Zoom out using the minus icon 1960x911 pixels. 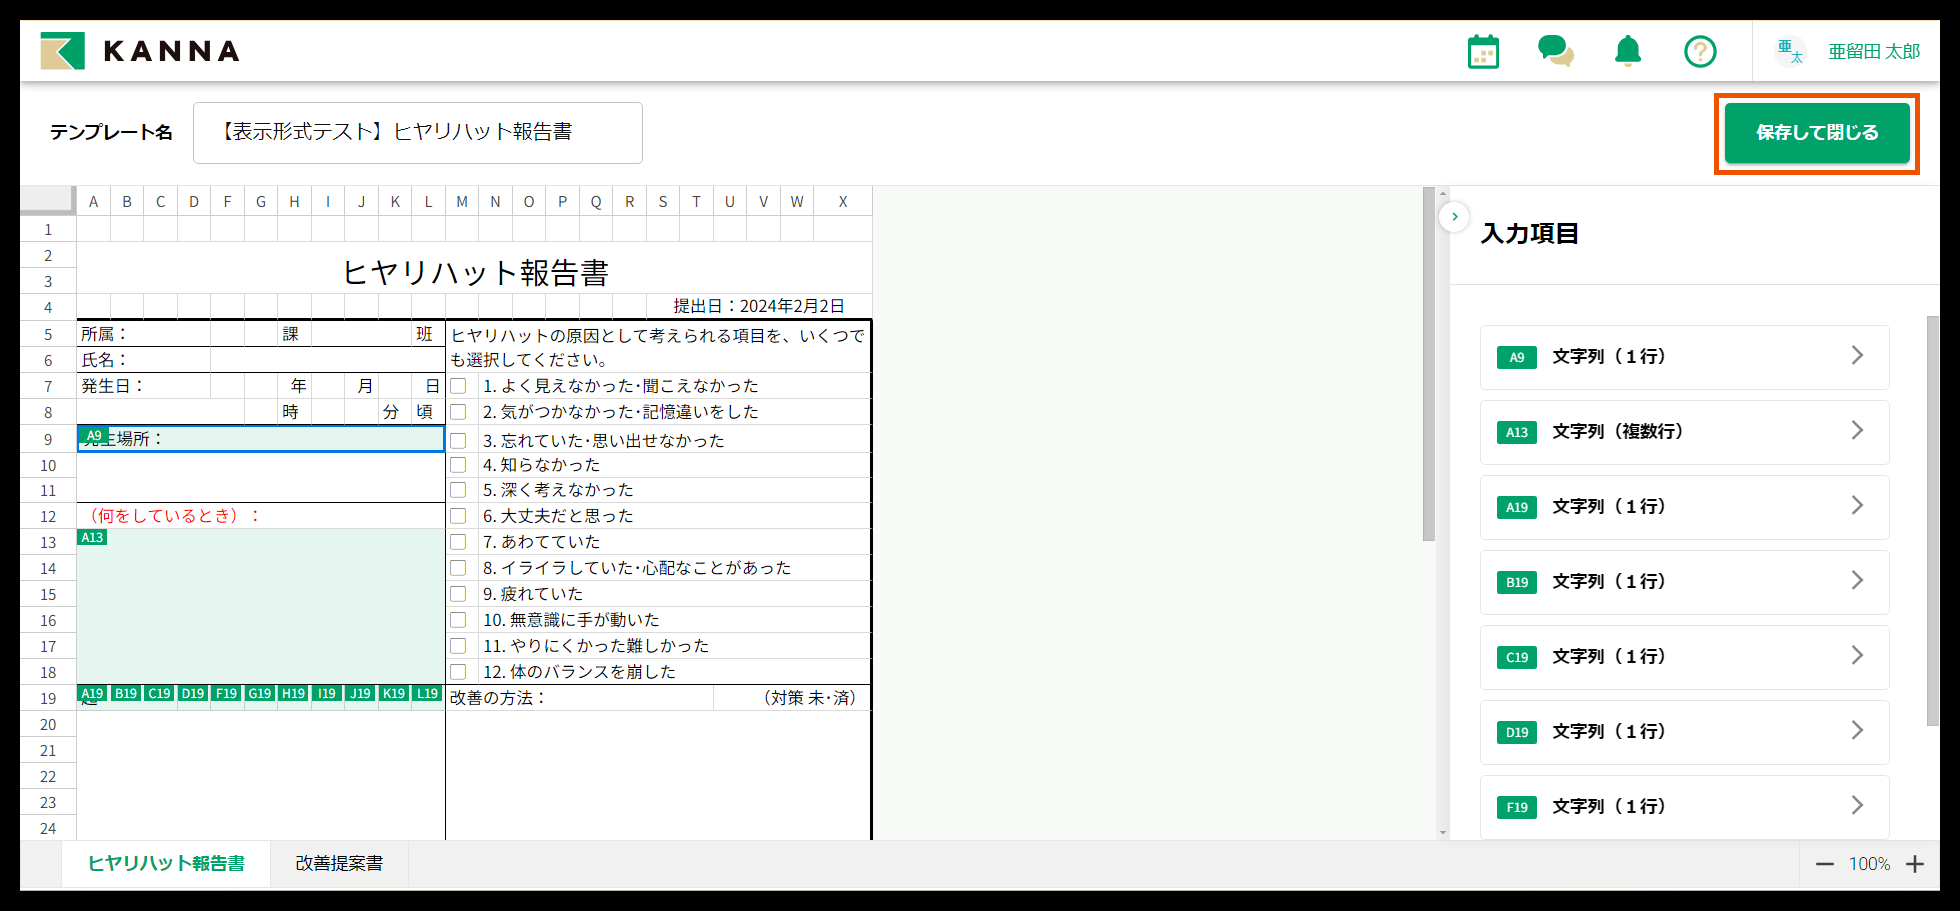coord(1825,864)
